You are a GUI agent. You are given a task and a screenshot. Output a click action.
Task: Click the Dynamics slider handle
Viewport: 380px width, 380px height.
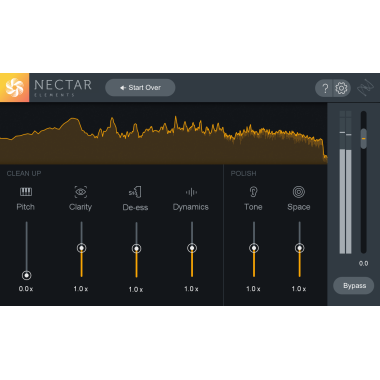(192, 248)
